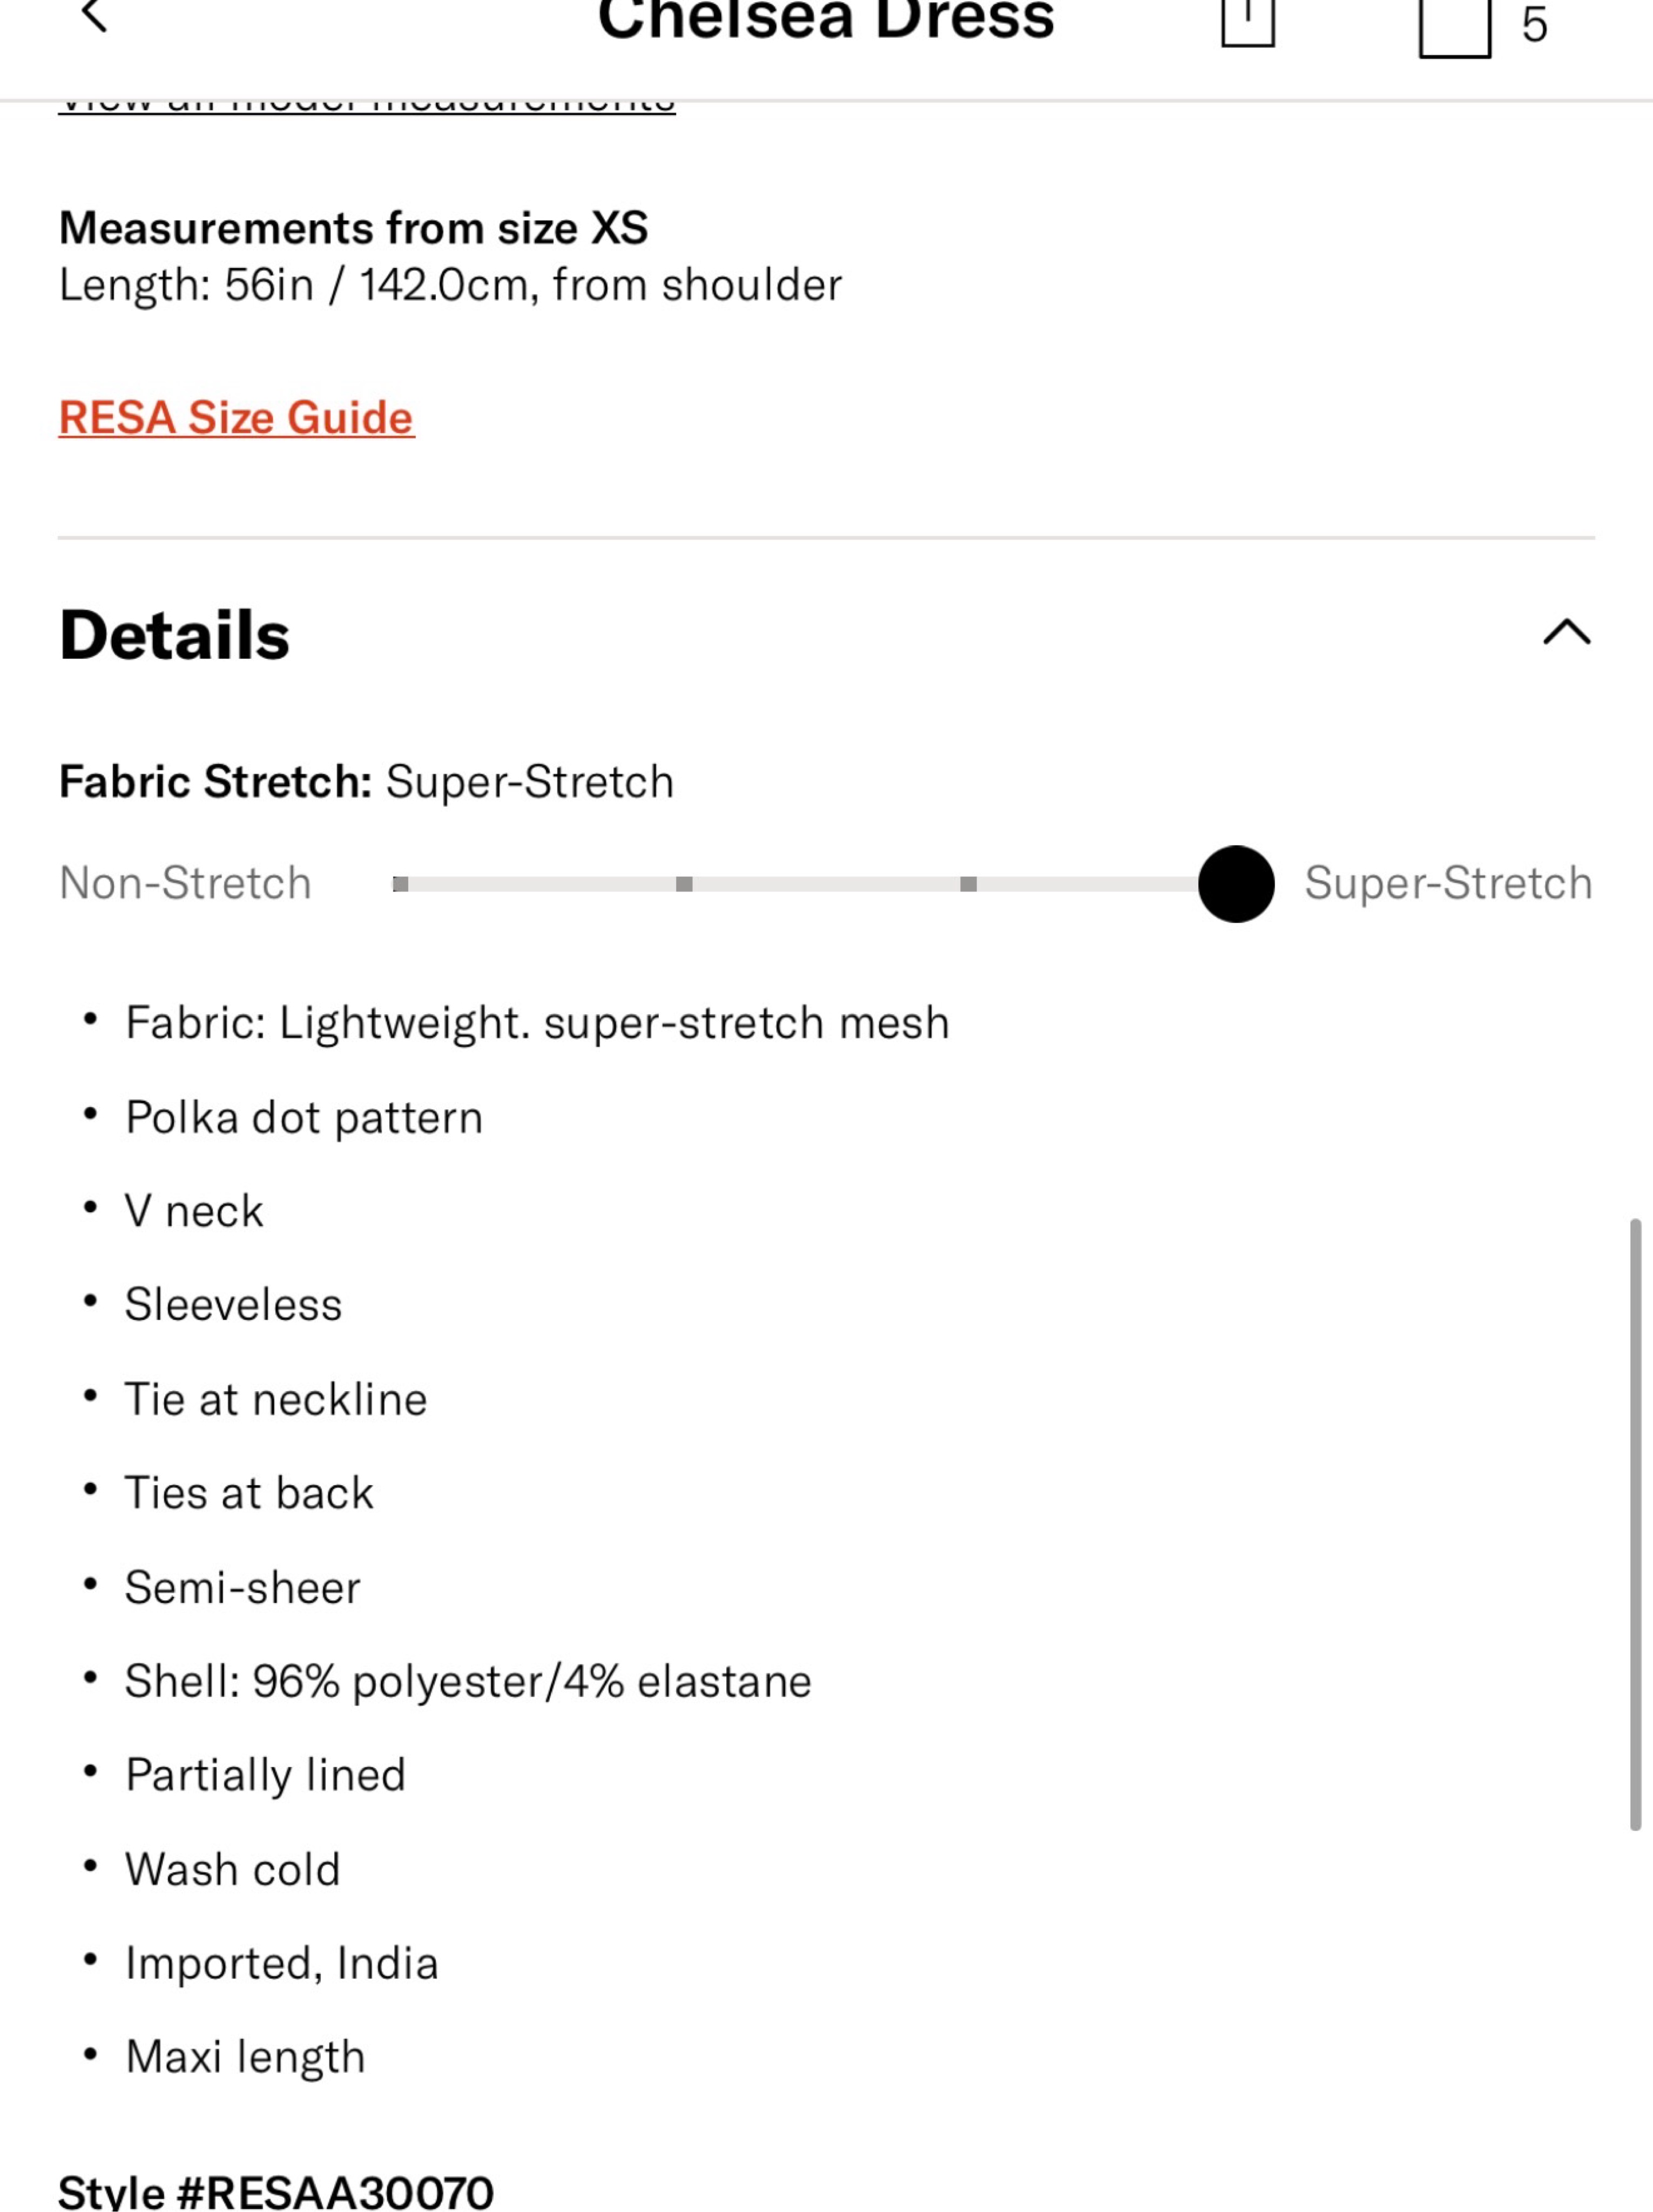
Task: Collapse the Details section chevron
Action: (1566, 632)
